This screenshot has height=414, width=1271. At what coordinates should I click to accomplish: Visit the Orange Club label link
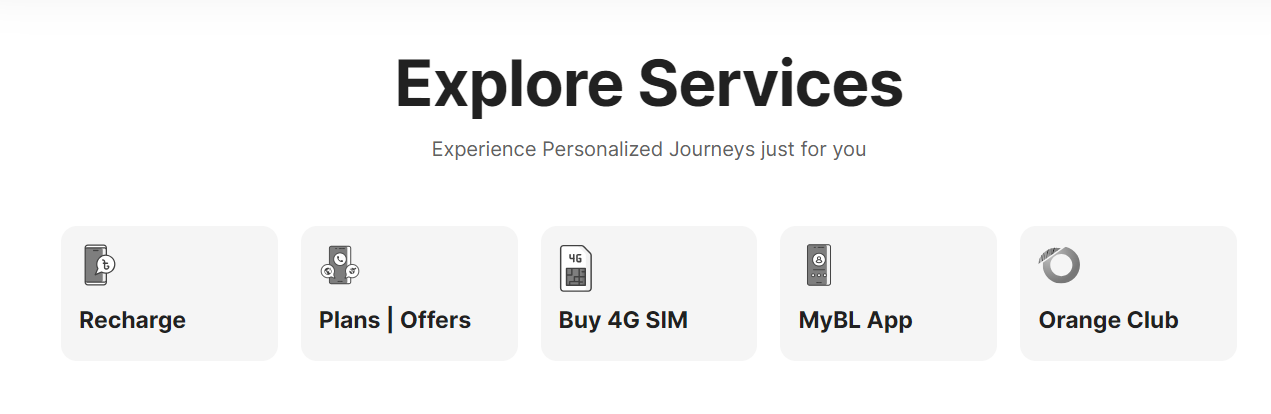coord(1108,321)
